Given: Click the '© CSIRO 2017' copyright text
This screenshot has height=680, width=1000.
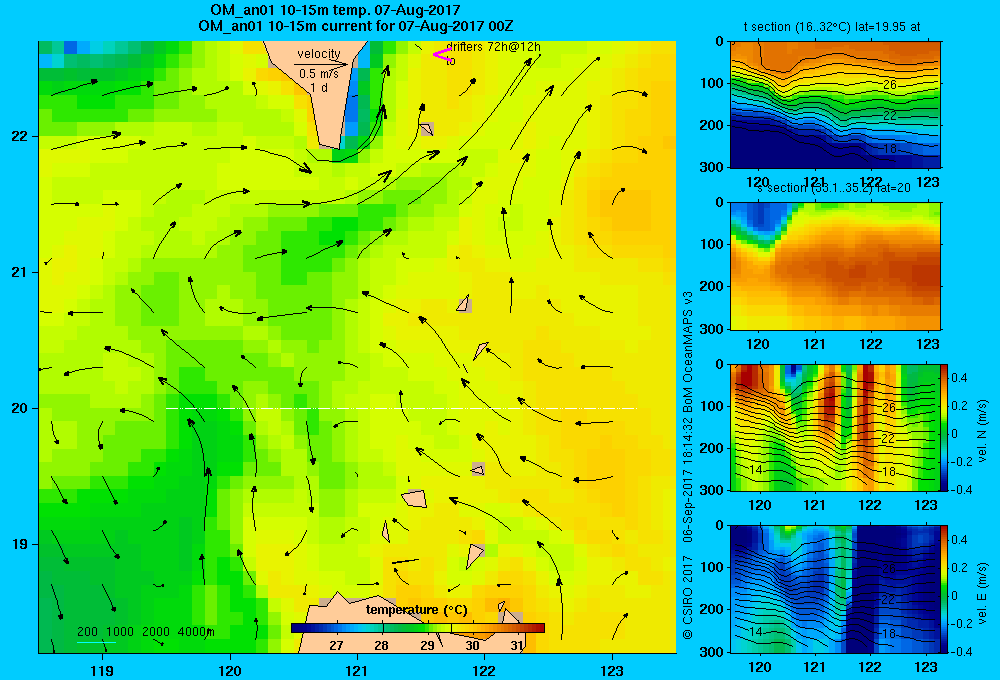Looking at the screenshot, I should coord(688,597).
